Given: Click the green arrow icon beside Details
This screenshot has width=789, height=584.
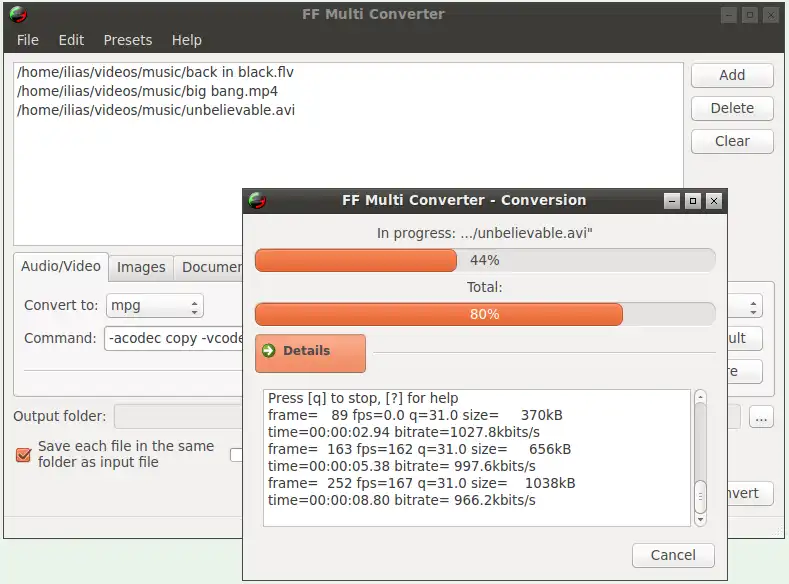Looking at the screenshot, I should (x=269, y=350).
